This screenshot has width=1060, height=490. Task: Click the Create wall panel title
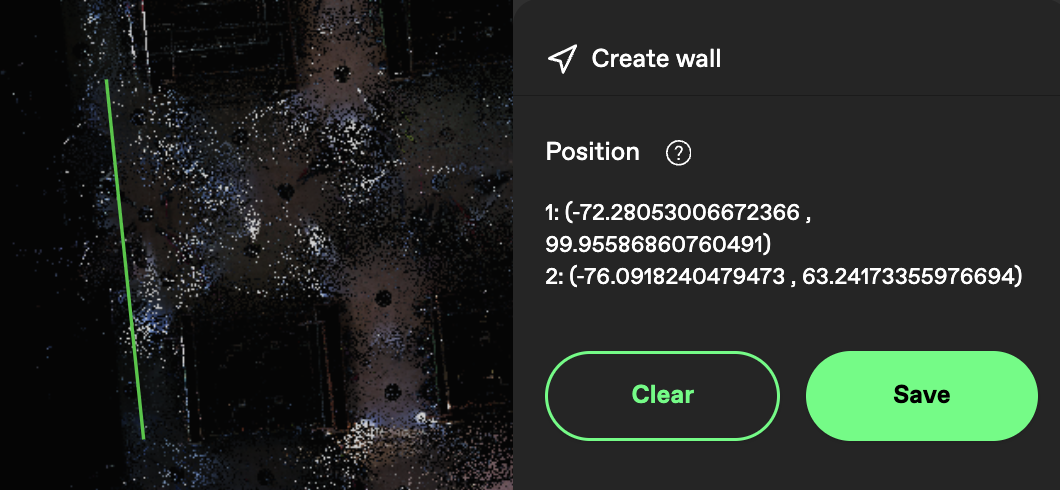pyautogui.click(x=656, y=59)
